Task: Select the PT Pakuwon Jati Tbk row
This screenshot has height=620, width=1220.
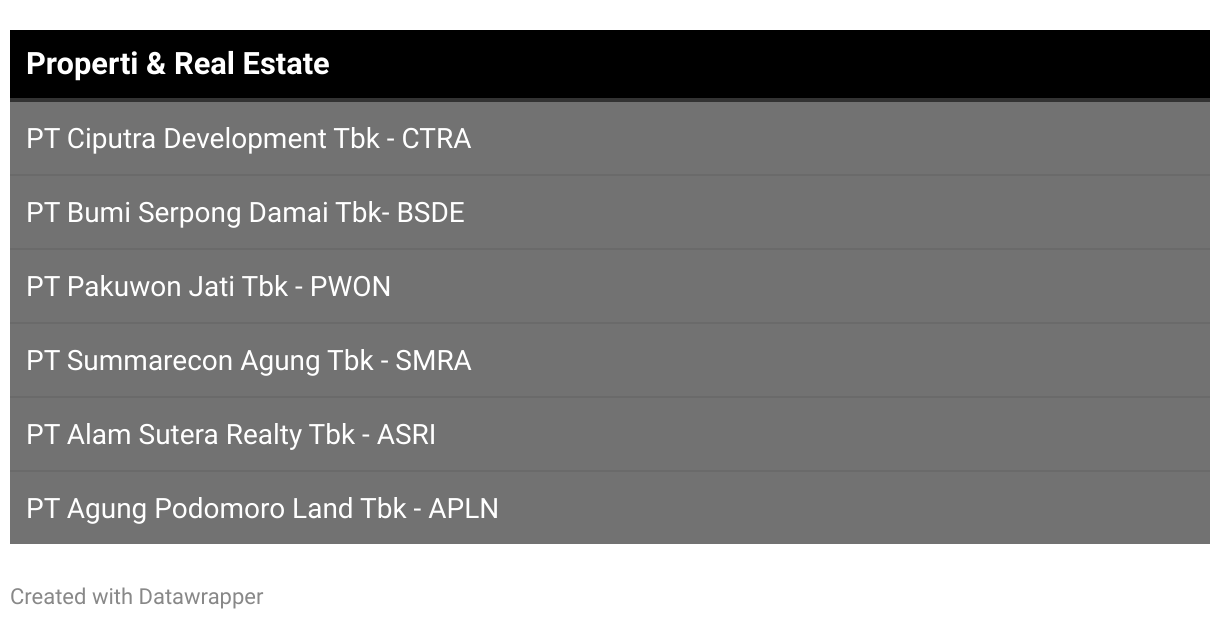Action: [610, 286]
